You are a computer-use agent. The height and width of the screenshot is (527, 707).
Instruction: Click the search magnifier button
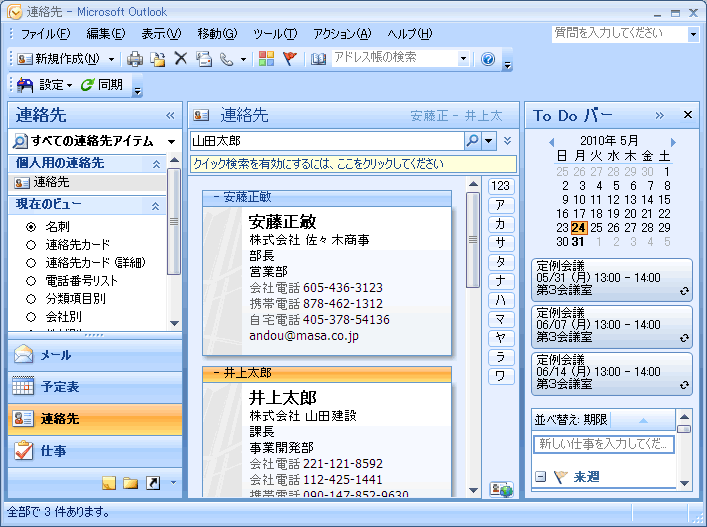point(472,141)
